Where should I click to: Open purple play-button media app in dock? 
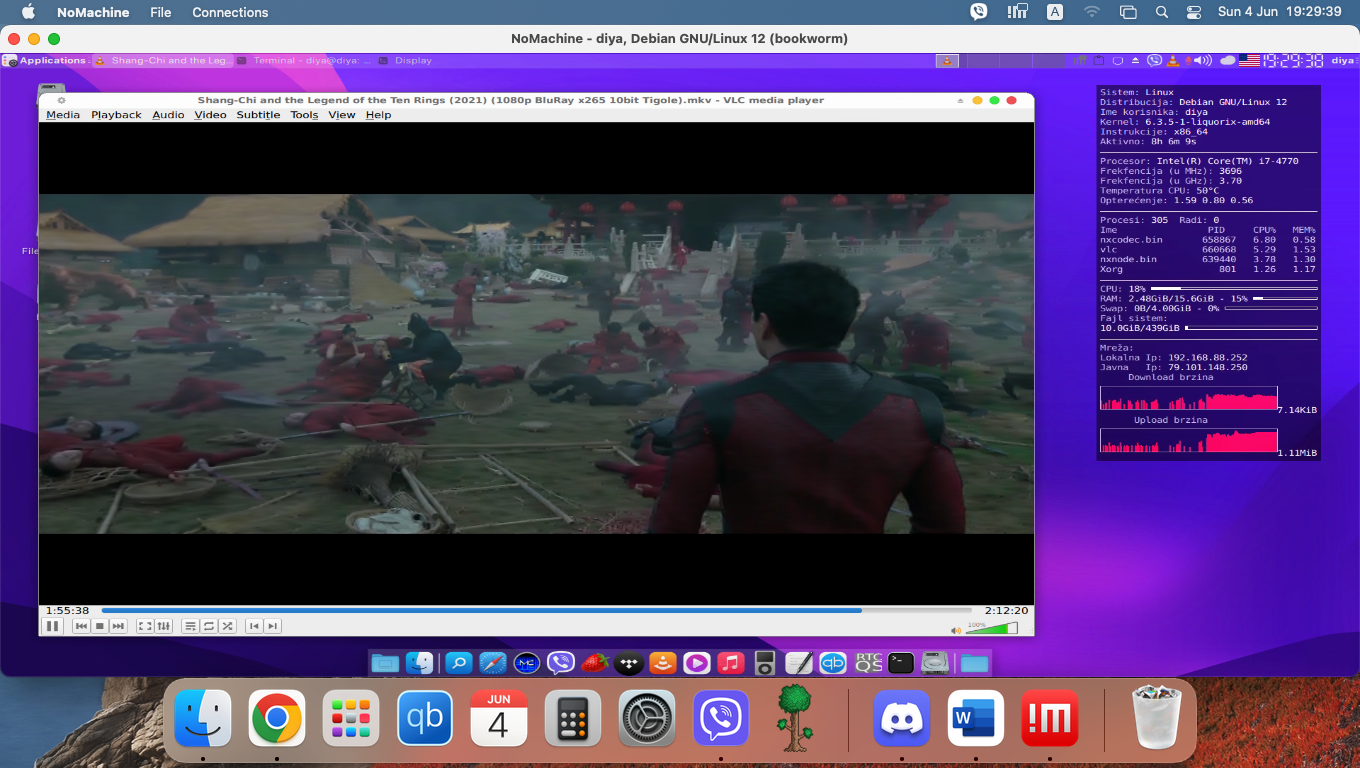(696, 662)
